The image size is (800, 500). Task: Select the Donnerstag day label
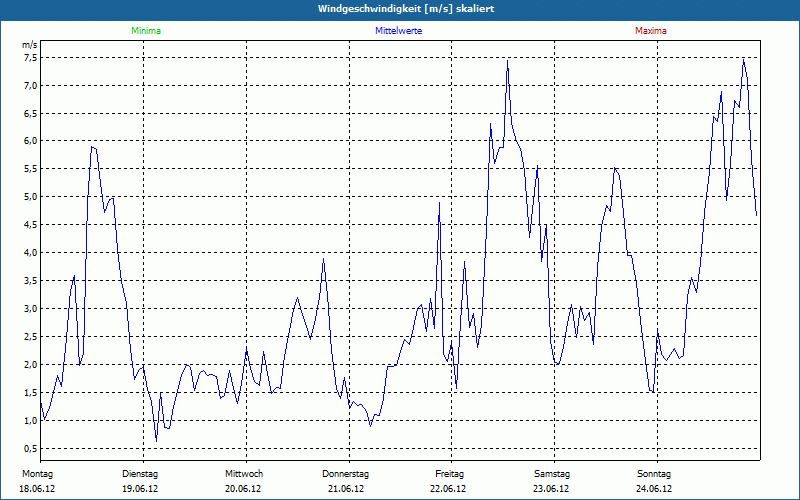click(x=345, y=474)
